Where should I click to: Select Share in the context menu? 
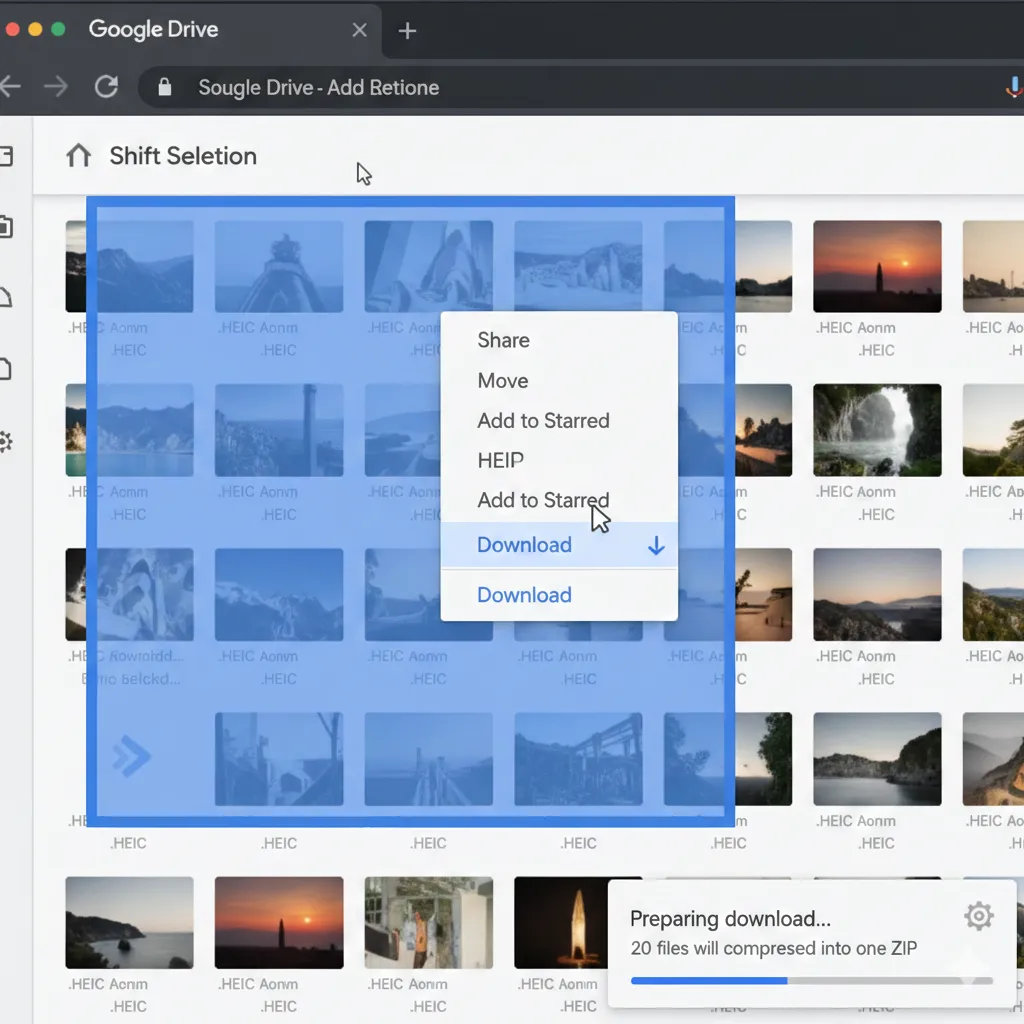click(x=504, y=340)
